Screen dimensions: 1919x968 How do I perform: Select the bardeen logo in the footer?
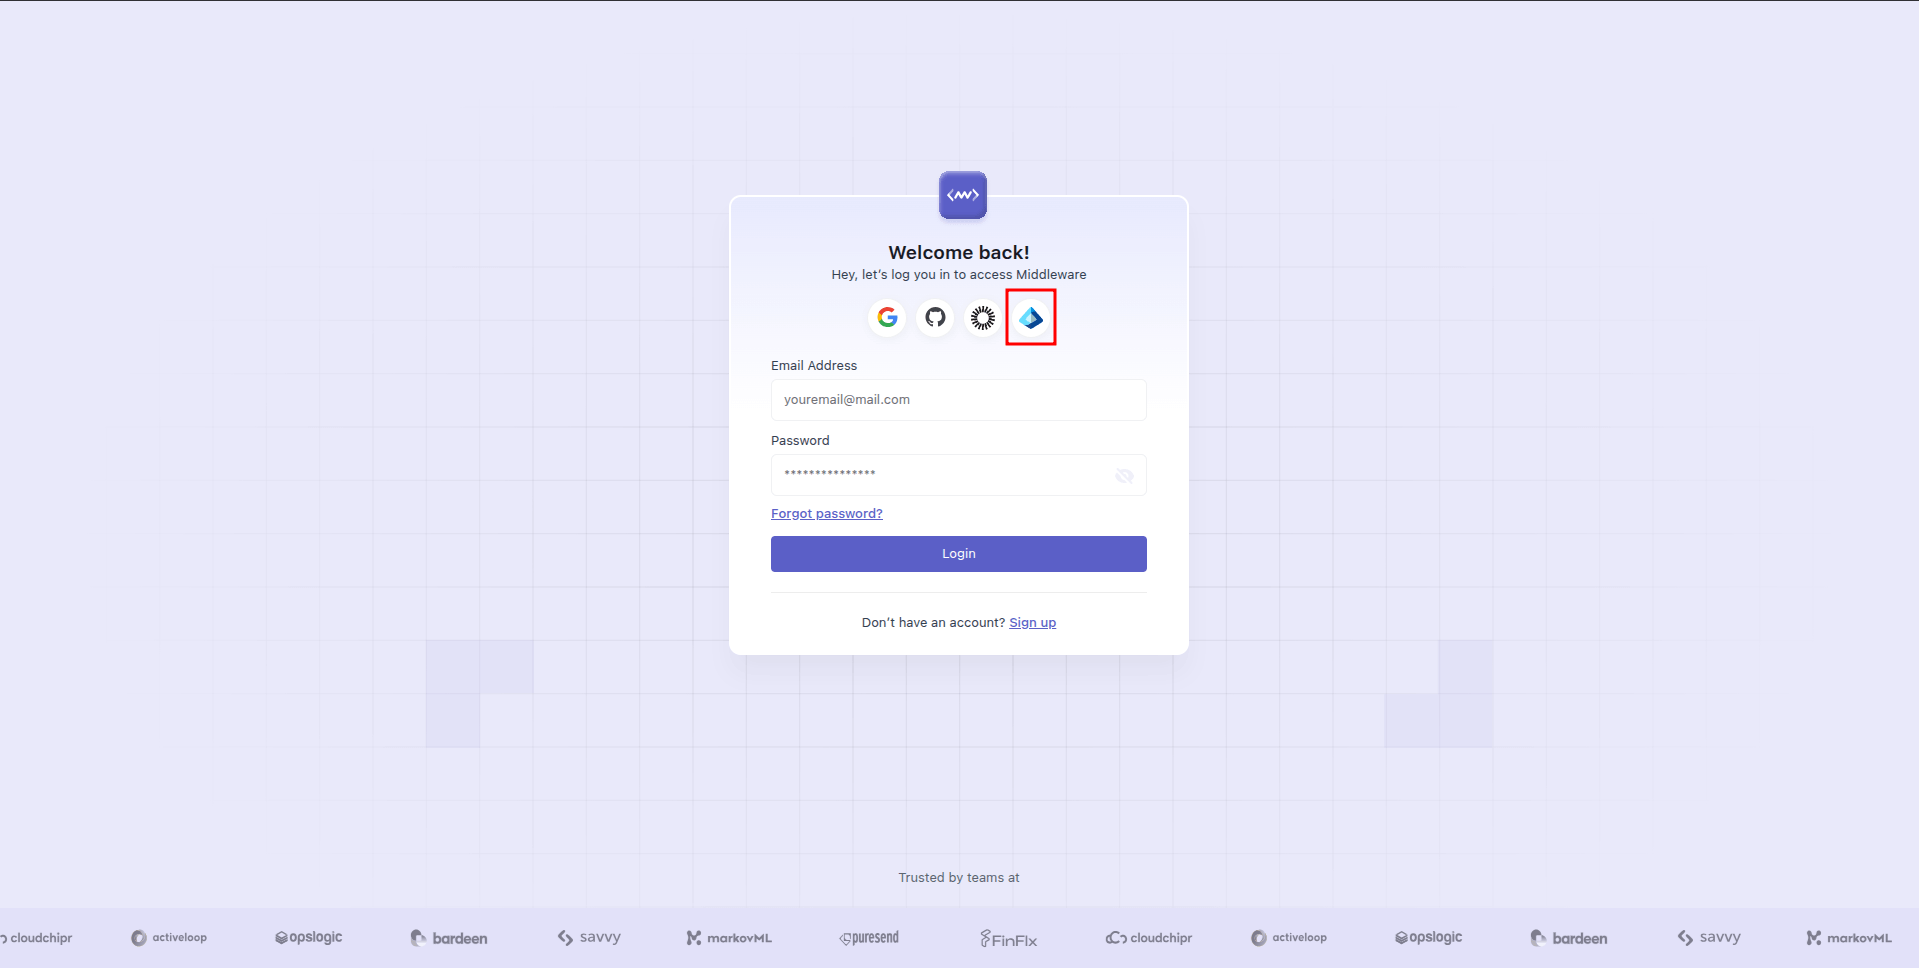[x=448, y=937]
